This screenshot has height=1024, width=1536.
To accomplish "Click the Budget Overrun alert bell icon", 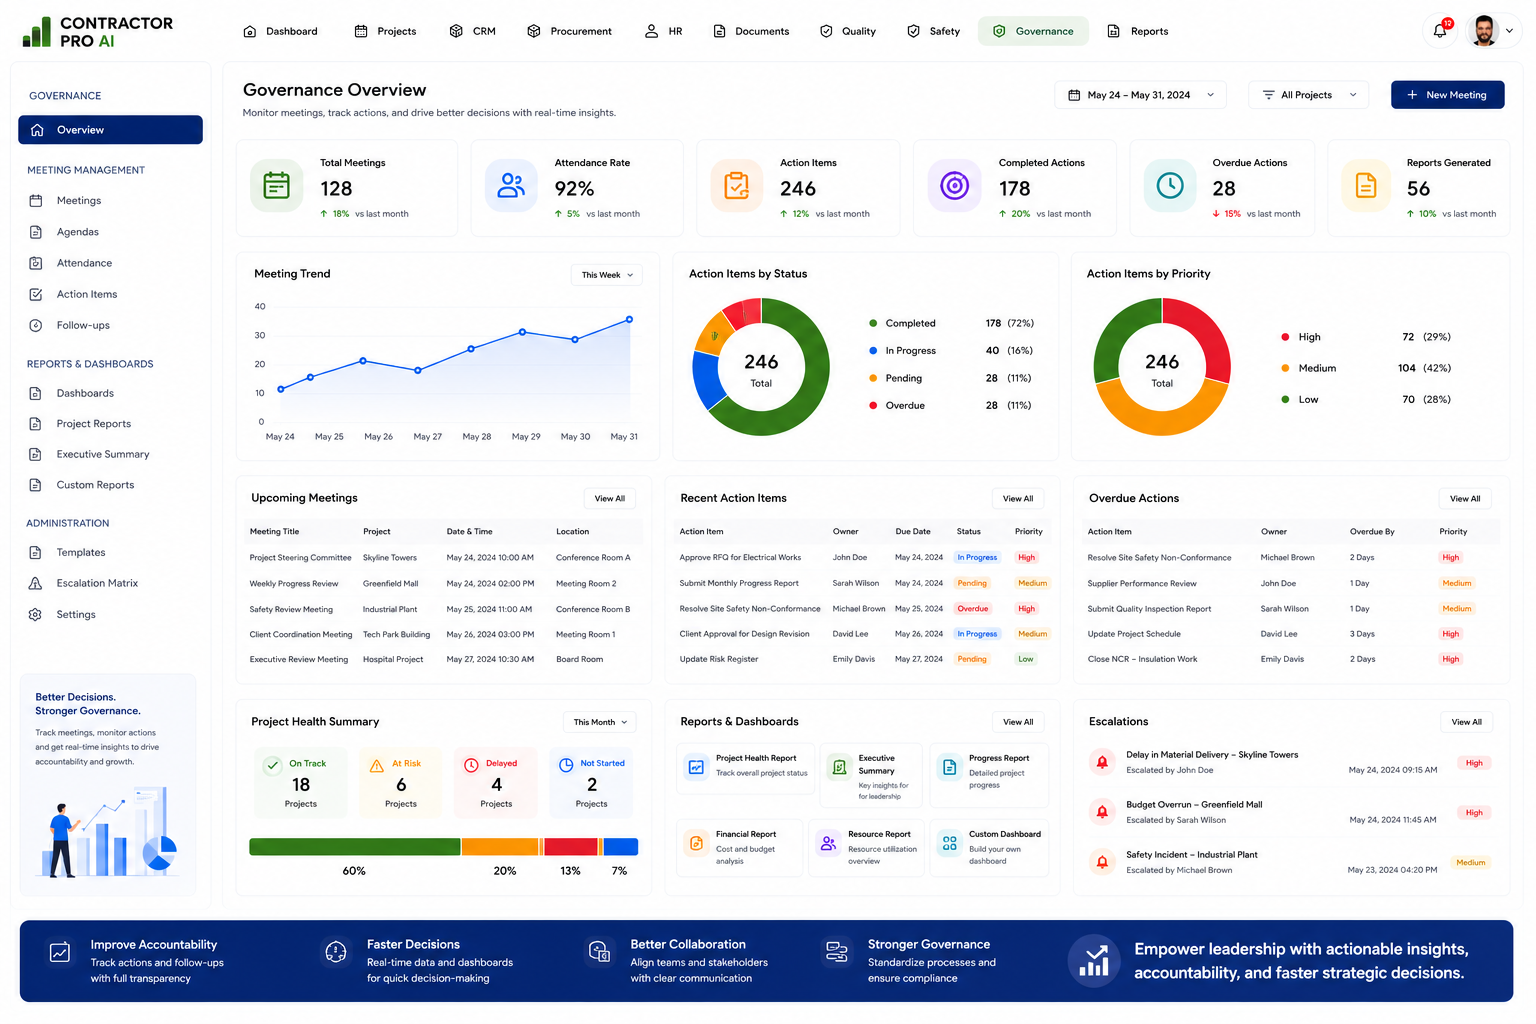I will (1102, 811).
